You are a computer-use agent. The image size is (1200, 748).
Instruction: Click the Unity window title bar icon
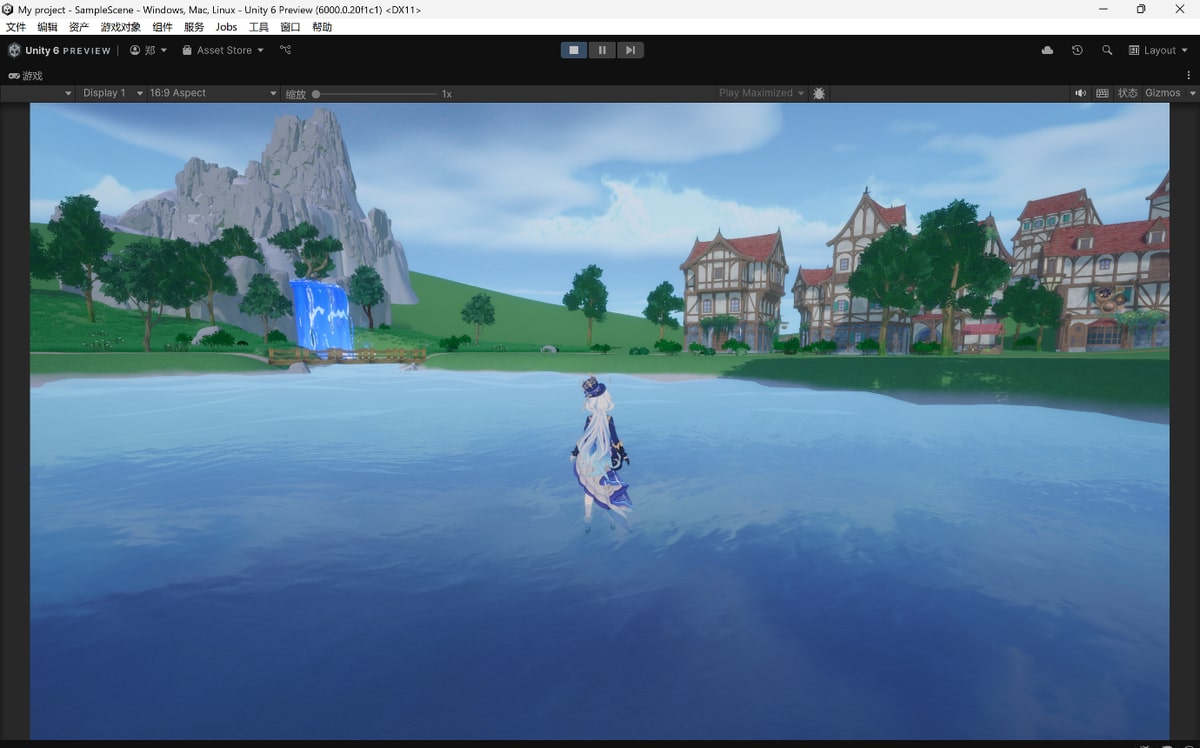(x=9, y=9)
